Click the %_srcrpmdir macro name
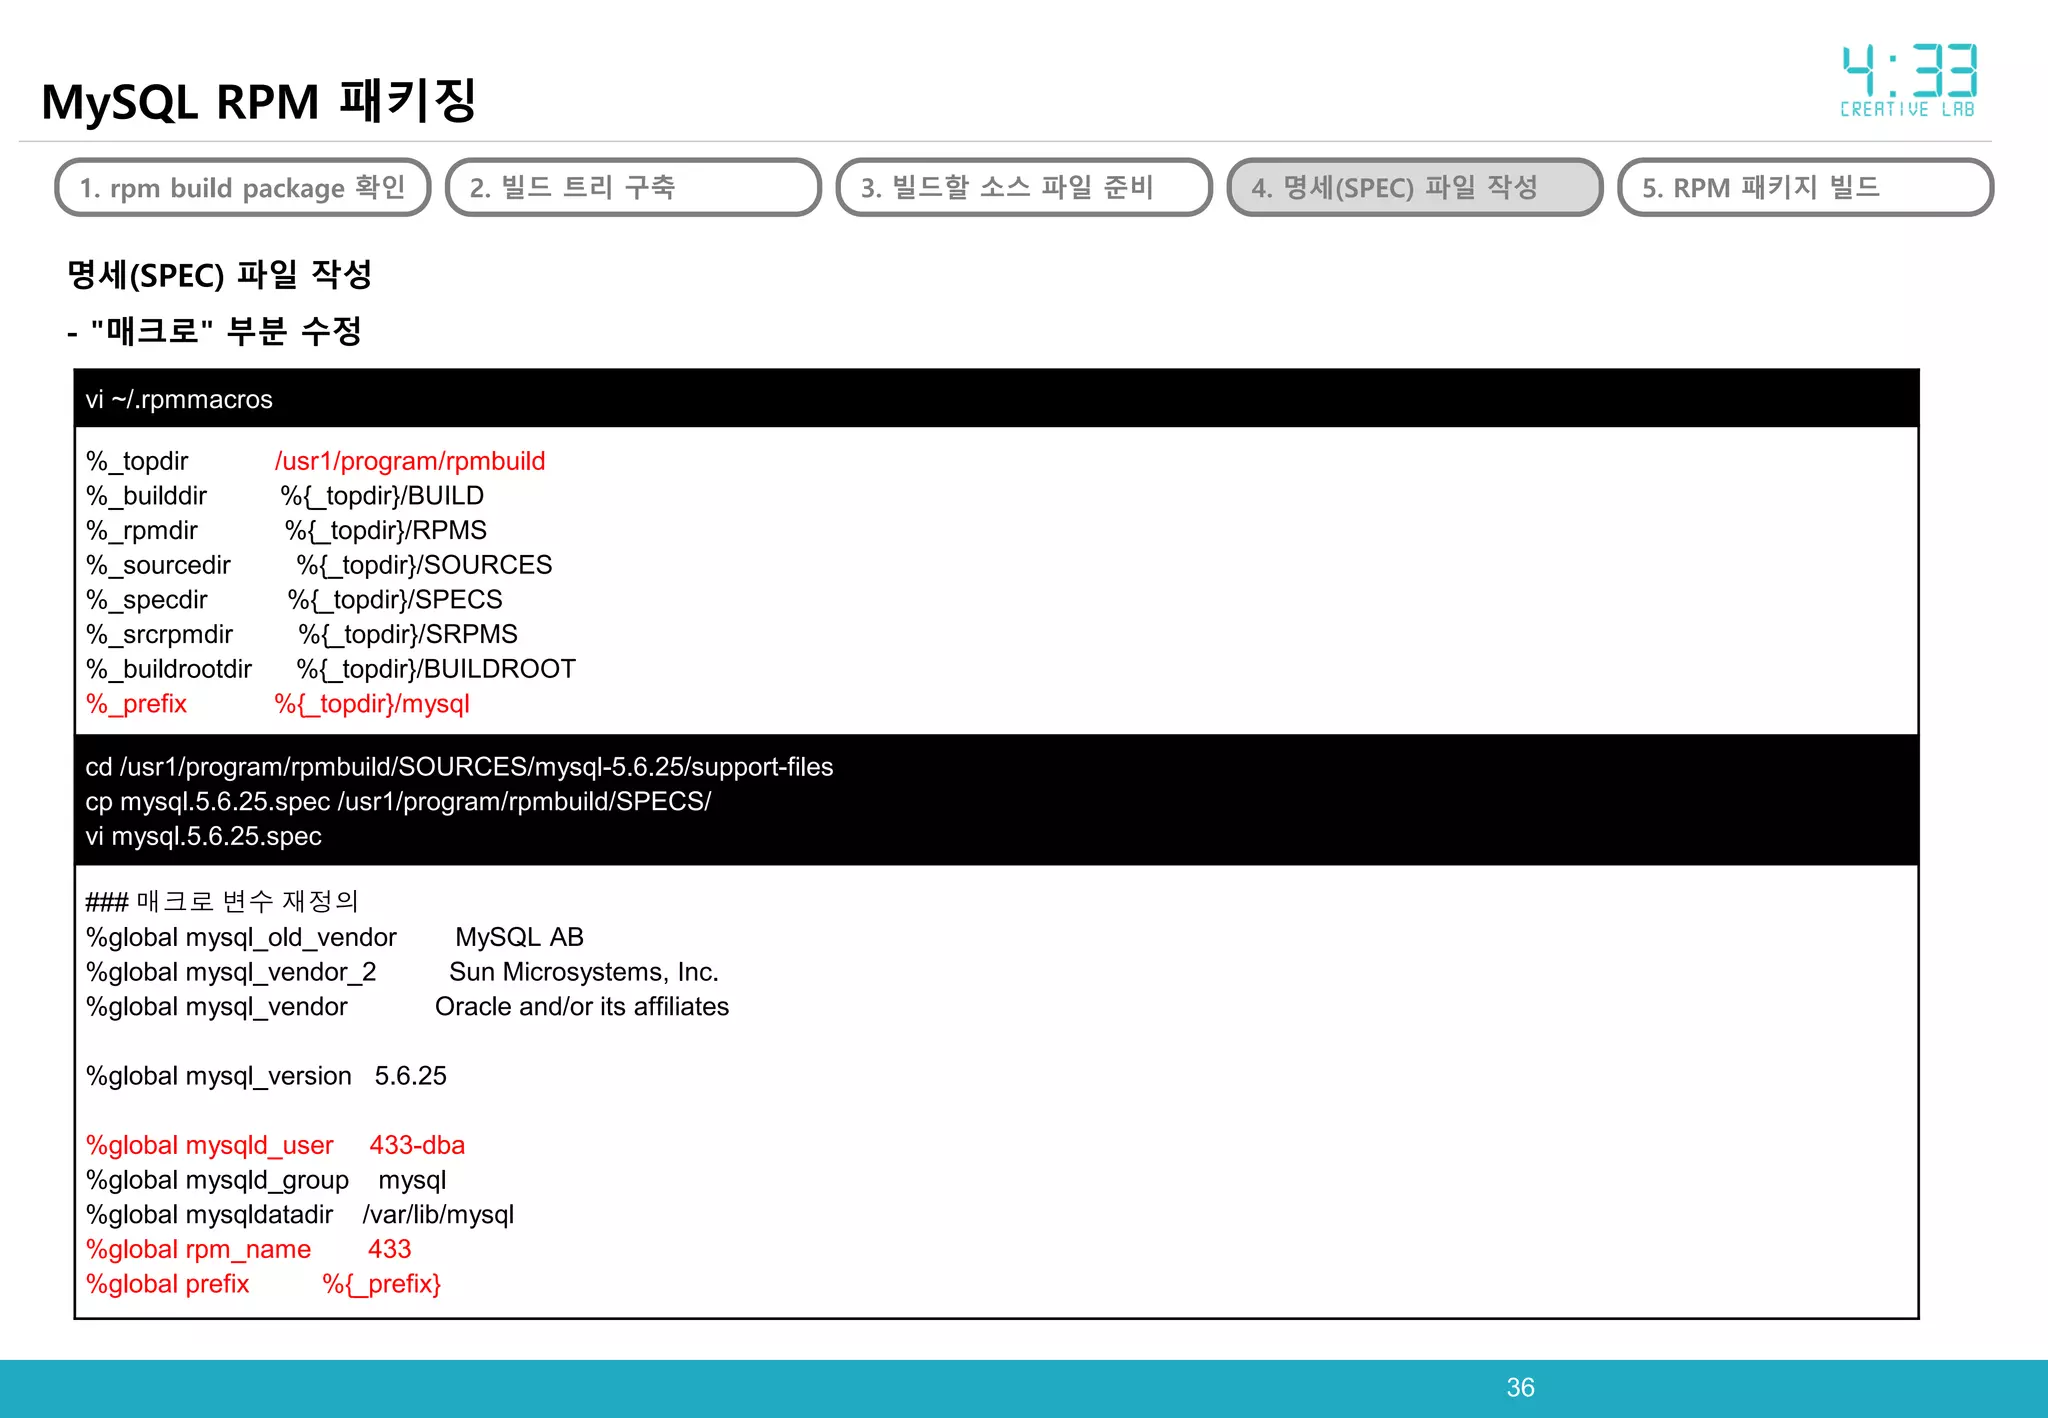Viewport: 2048px width, 1418px height. pos(159,634)
